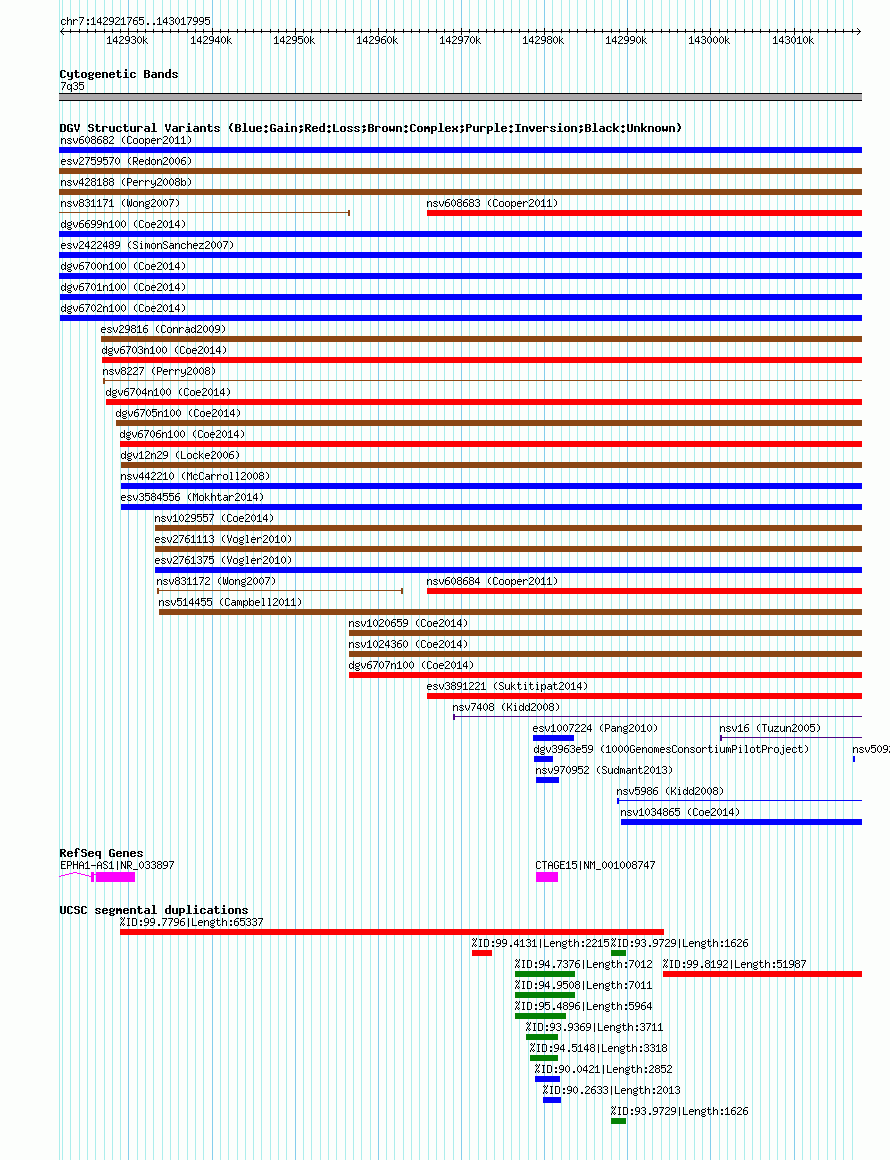Select nsv7408 (Kidd2008) inversion label
The height and width of the screenshot is (1160, 890).
(506, 707)
